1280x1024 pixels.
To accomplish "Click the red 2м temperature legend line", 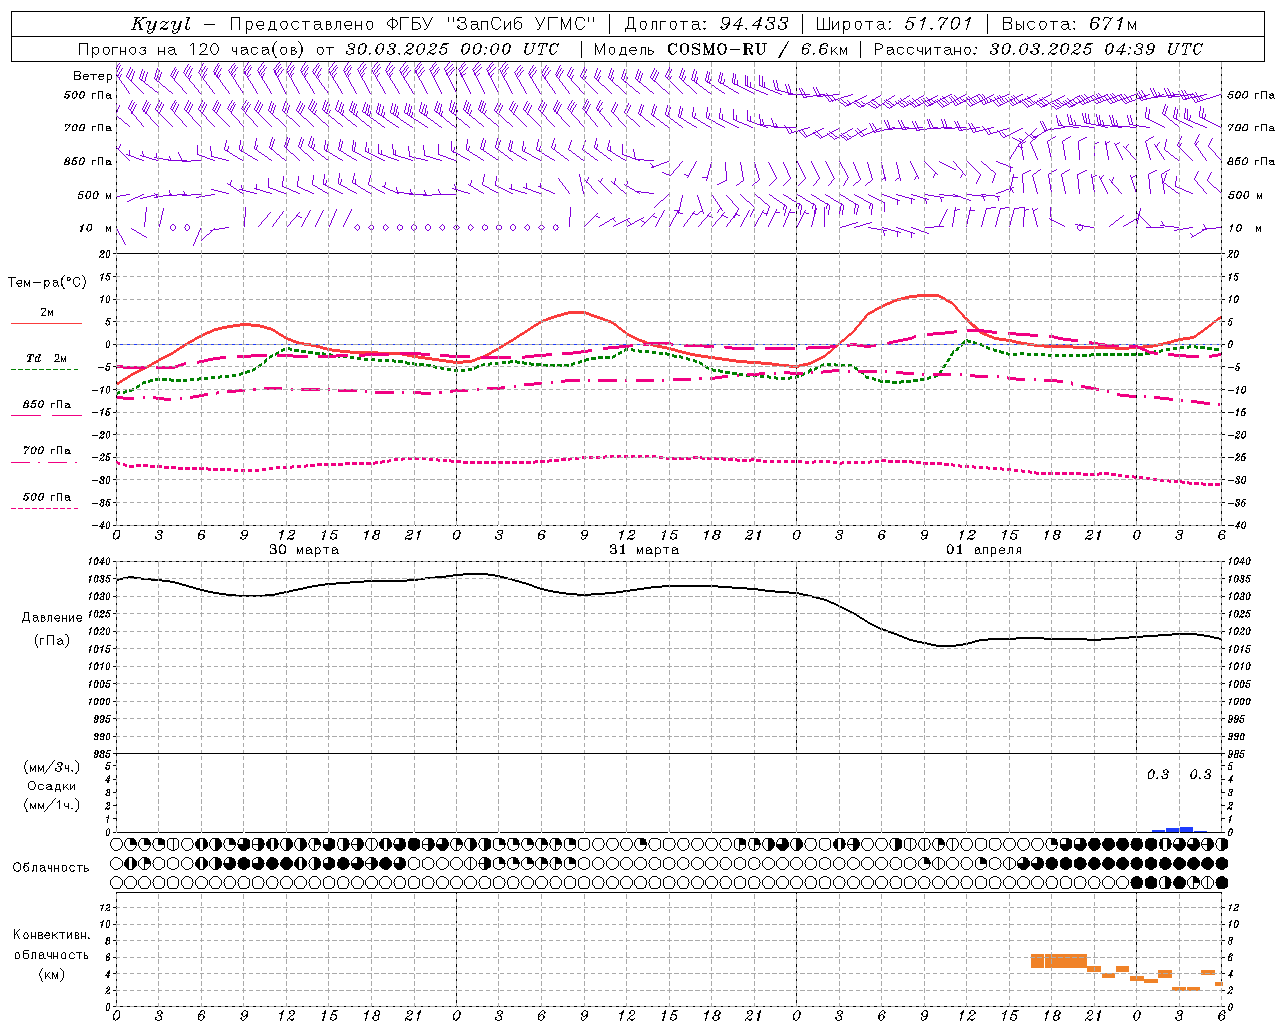I will tap(46, 324).
